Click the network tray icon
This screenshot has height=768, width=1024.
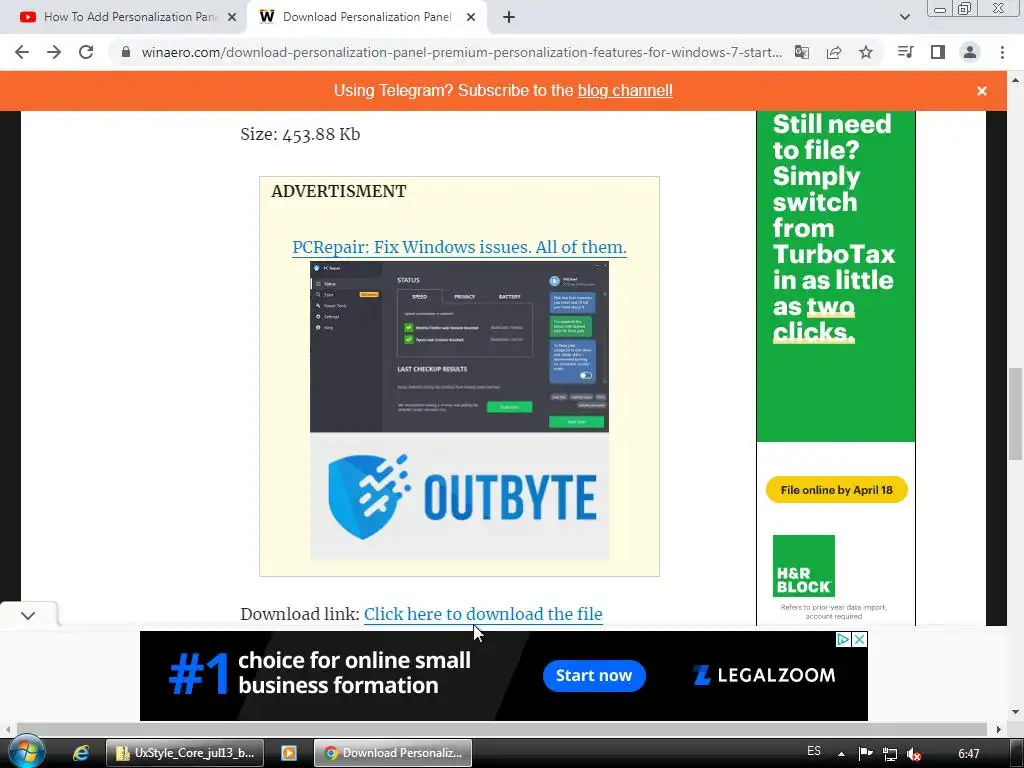click(x=889, y=754)
